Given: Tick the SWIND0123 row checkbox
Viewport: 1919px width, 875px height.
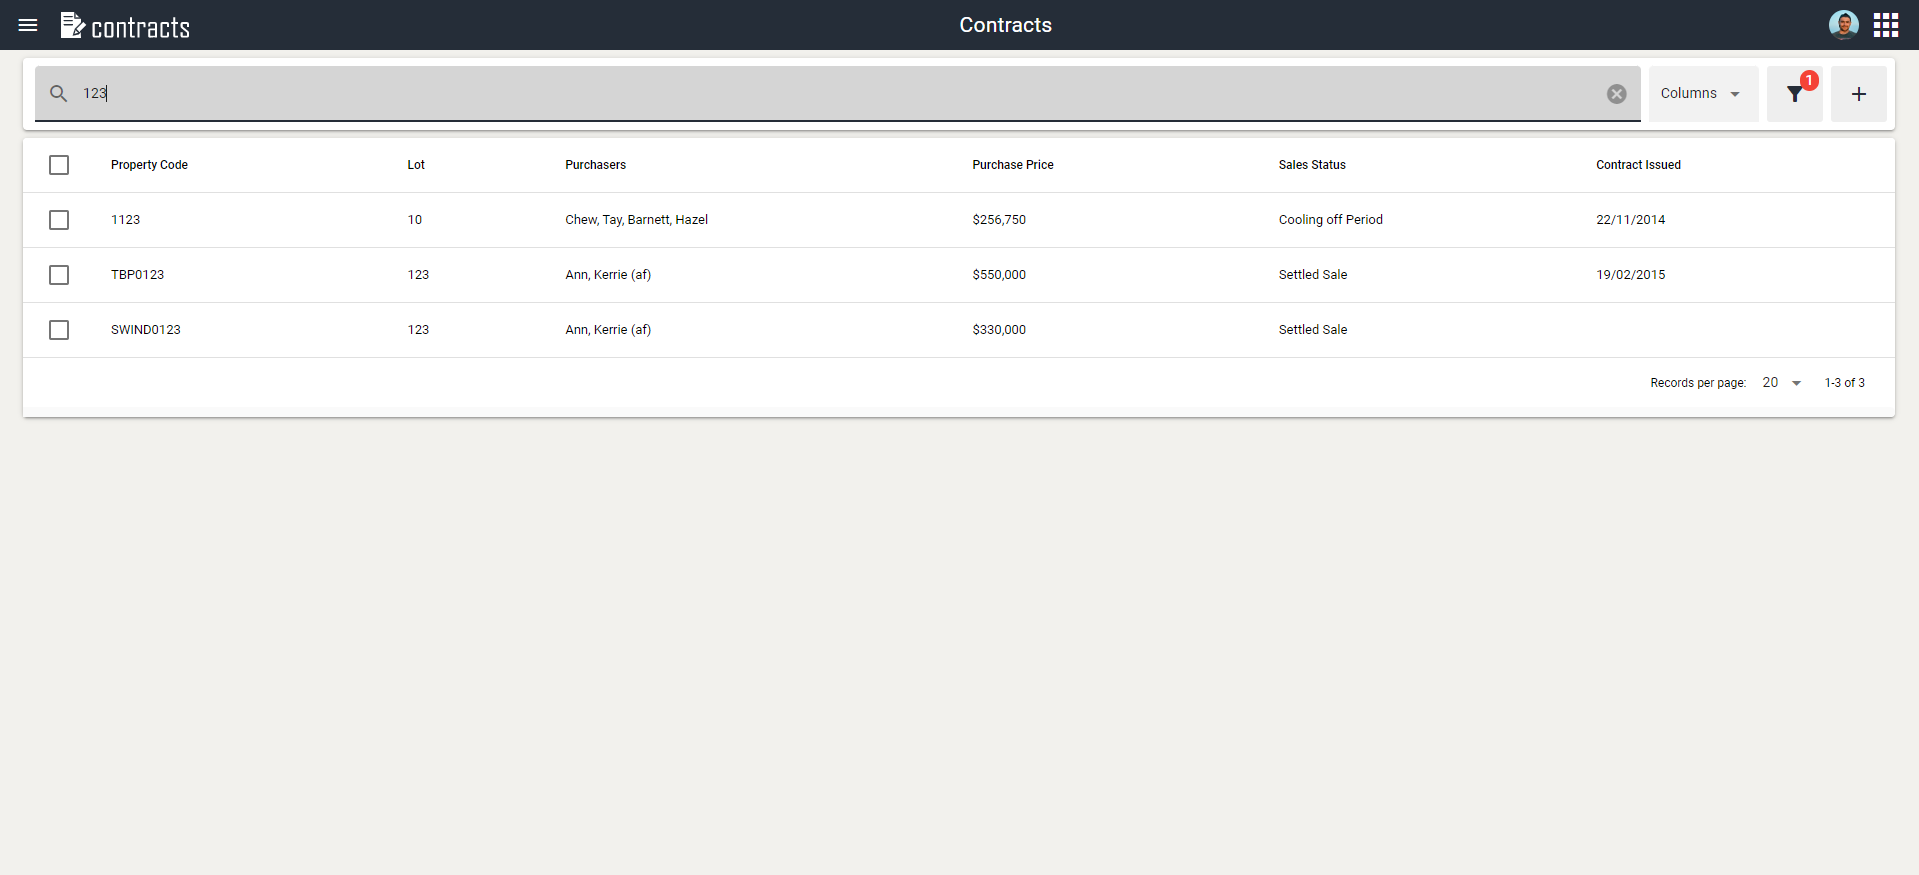Looking at the screenshot, I should (x=59, y=330).
